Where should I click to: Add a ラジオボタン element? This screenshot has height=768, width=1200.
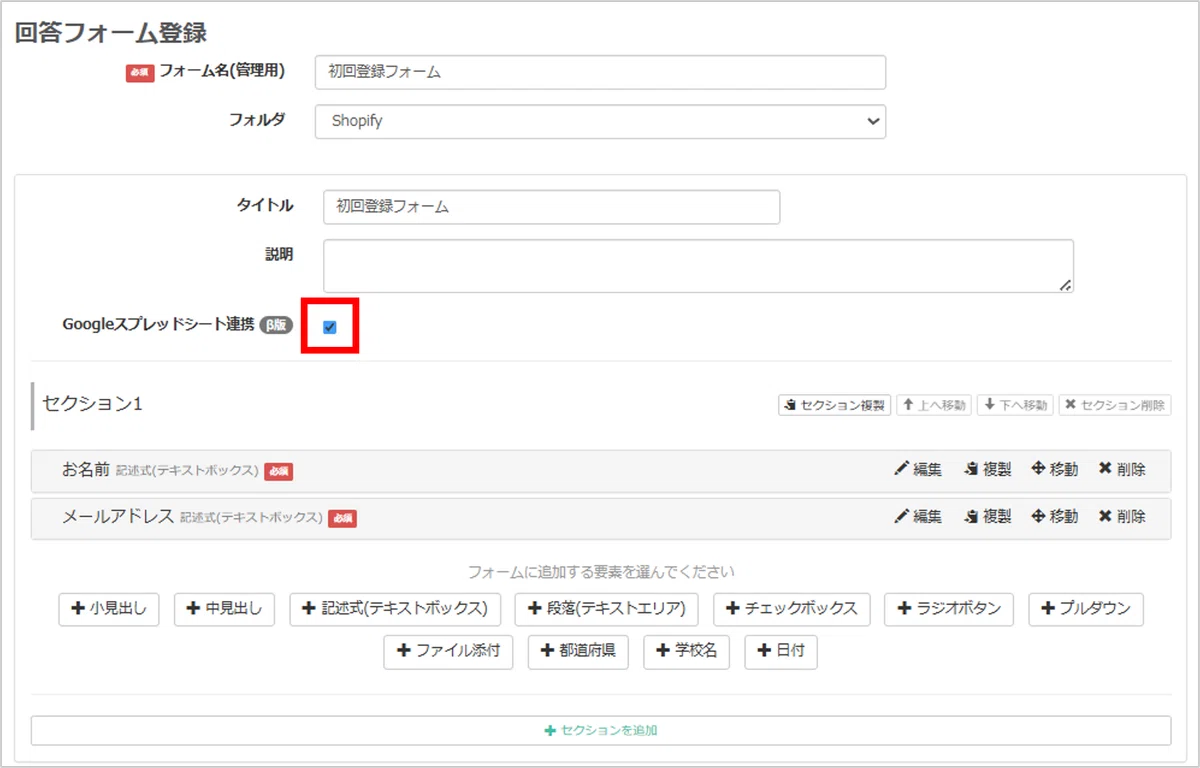949,609
